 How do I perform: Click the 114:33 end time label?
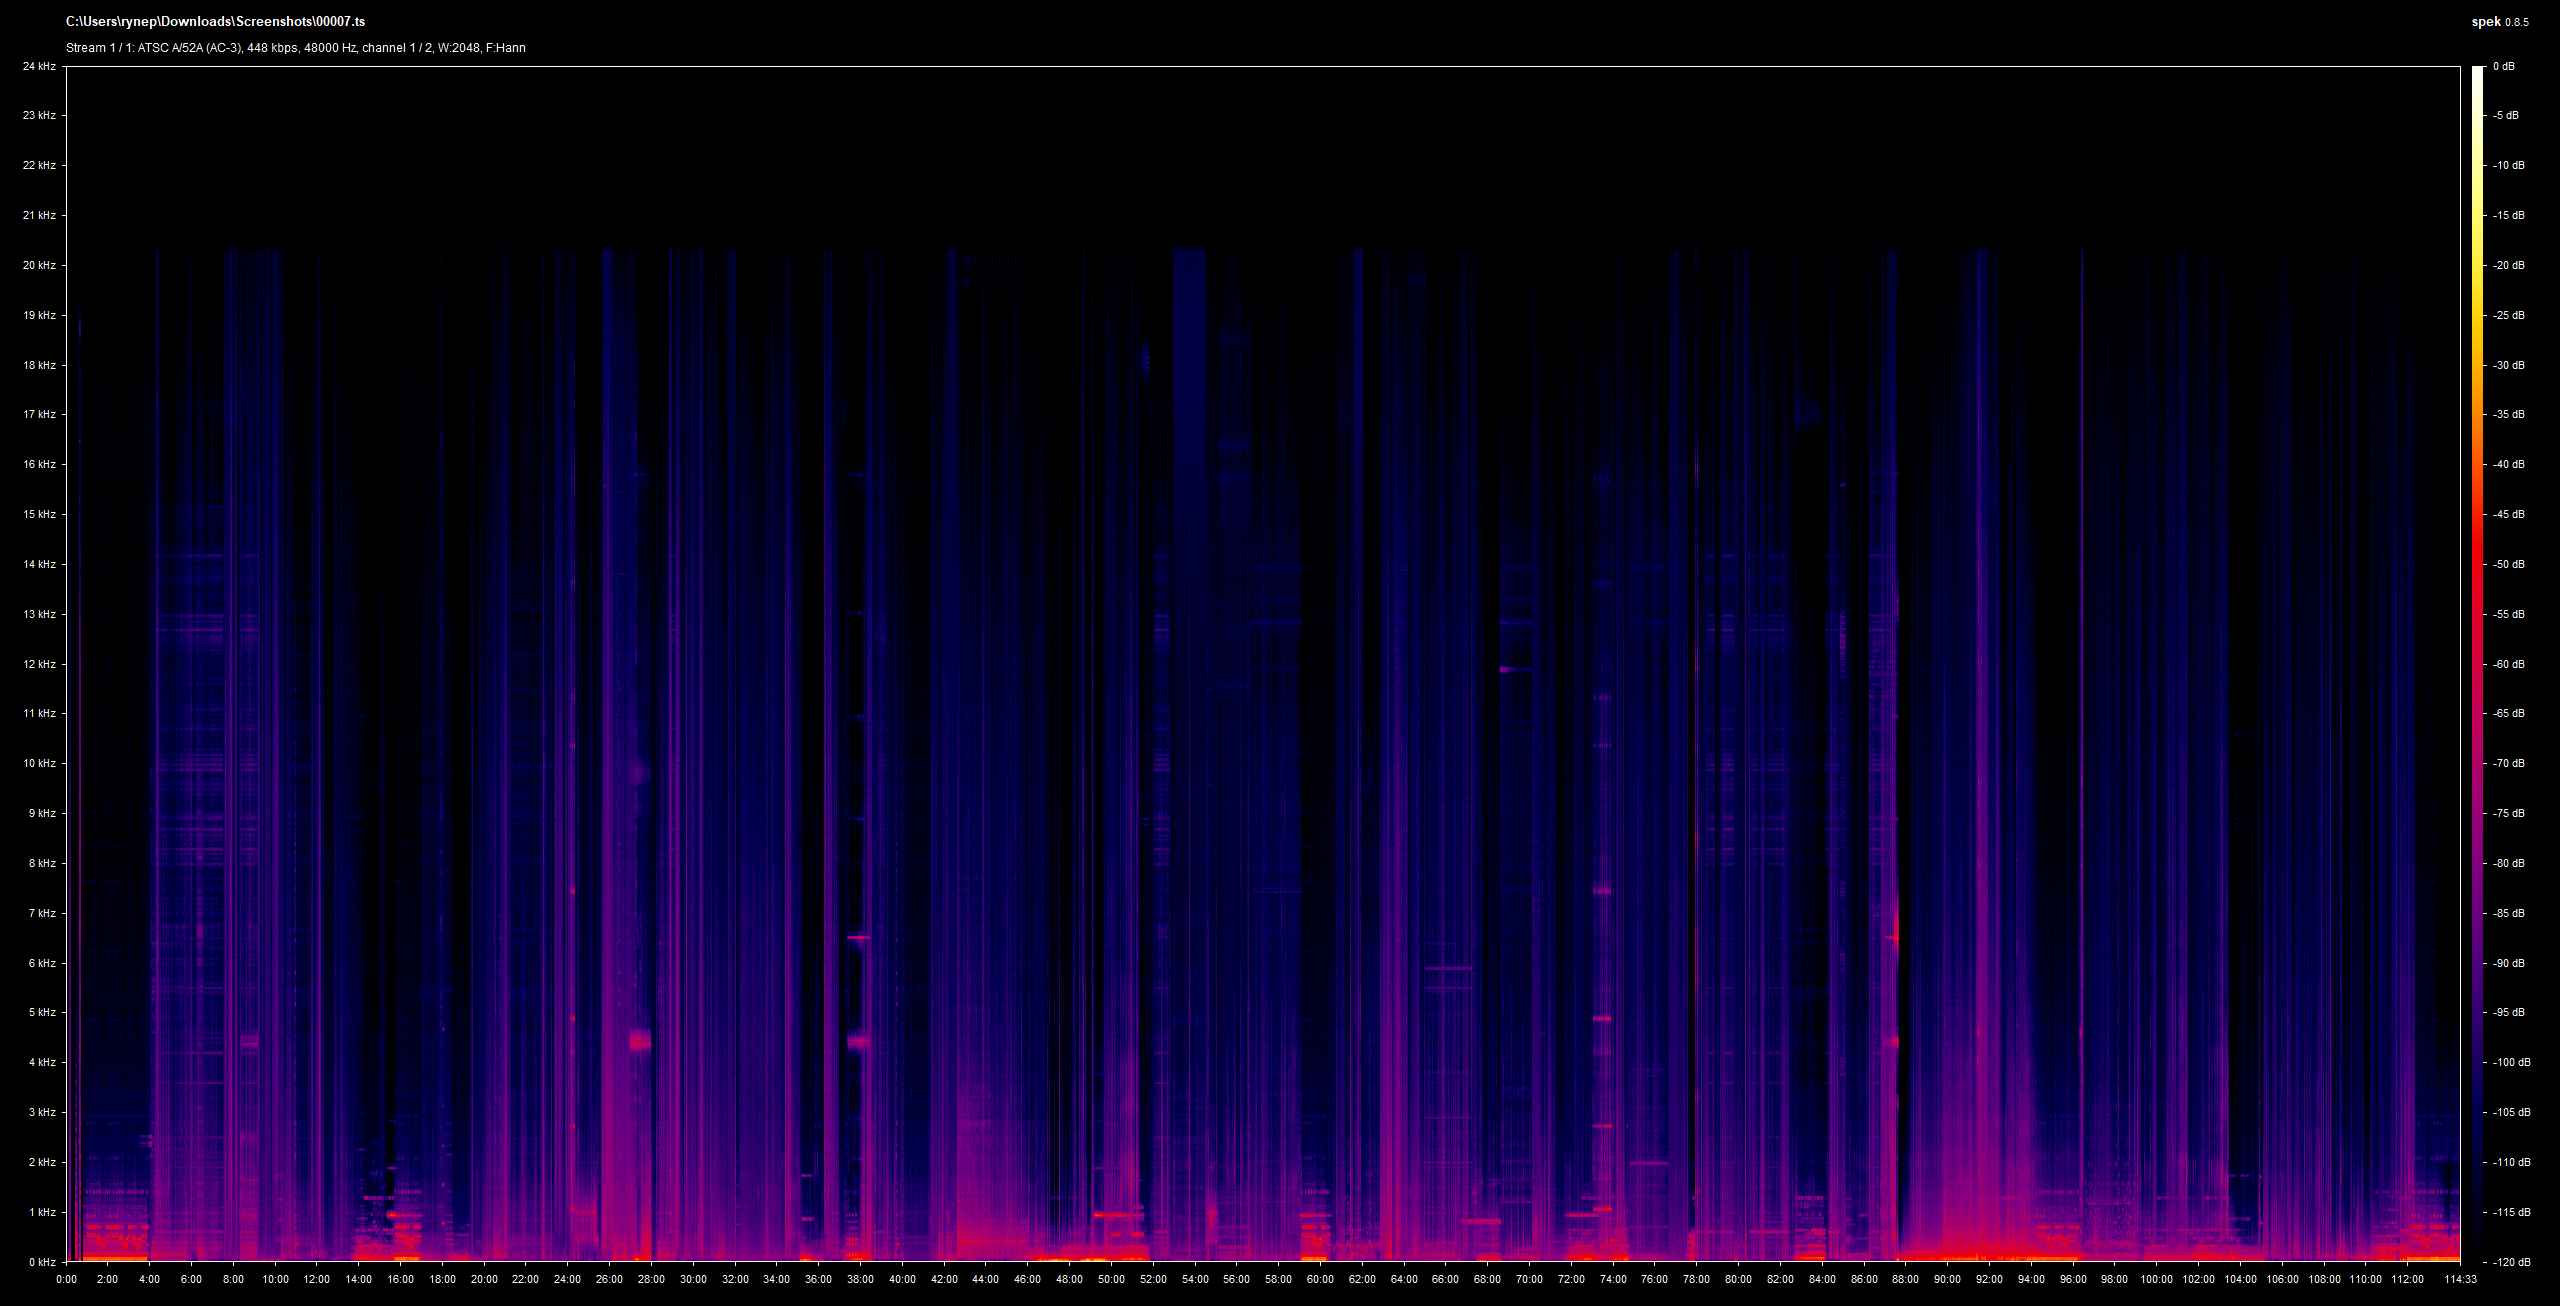coord(2459,1279)
